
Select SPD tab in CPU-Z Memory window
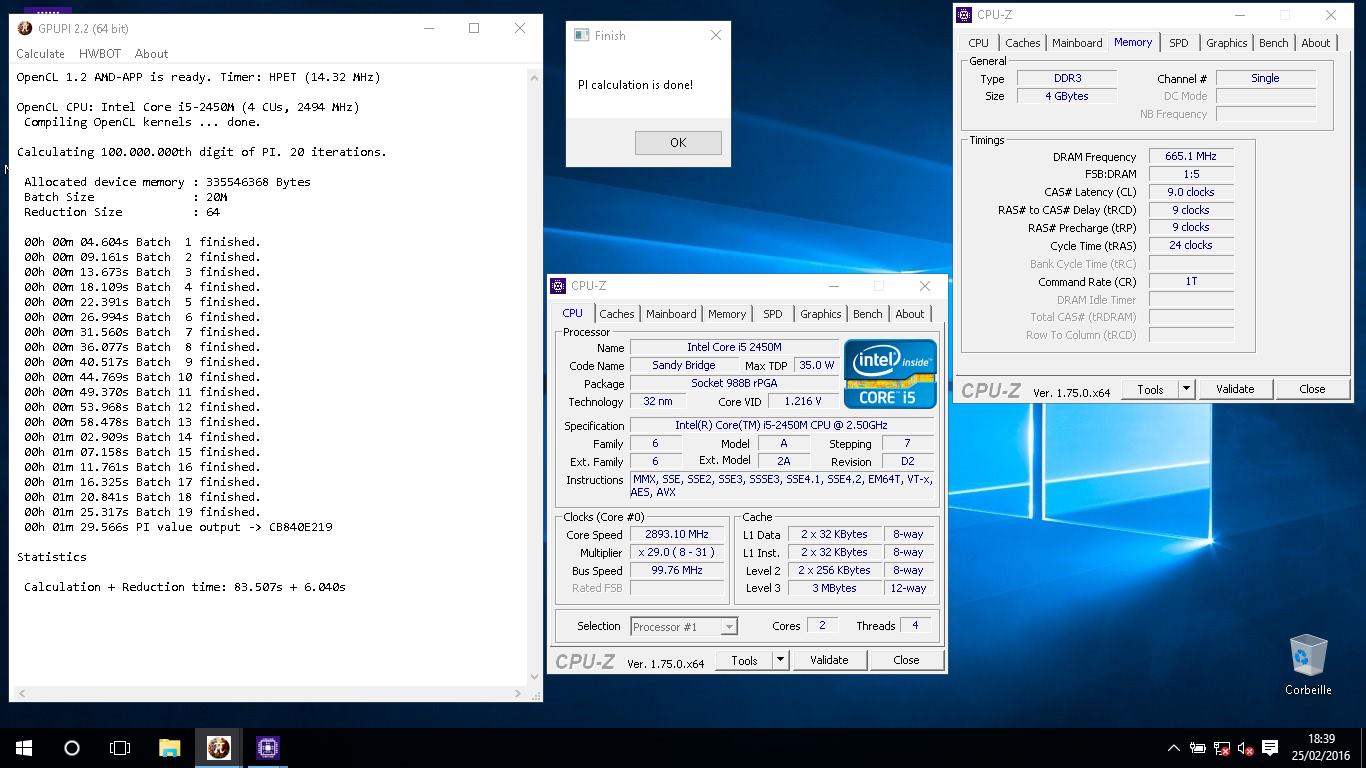1179,43
